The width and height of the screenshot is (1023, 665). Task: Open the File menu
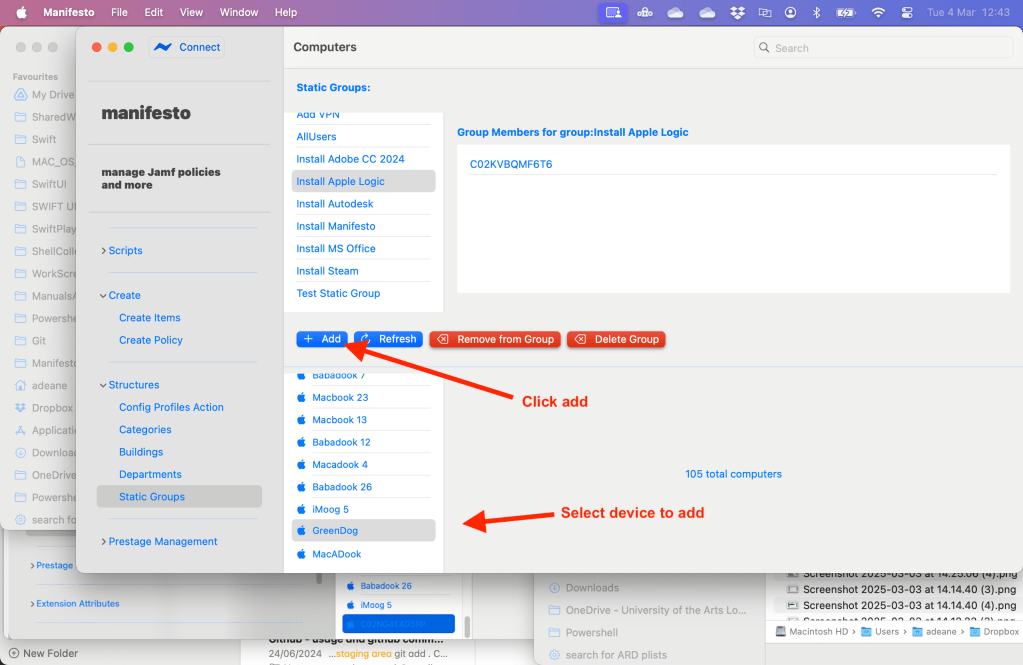[119, 12]
